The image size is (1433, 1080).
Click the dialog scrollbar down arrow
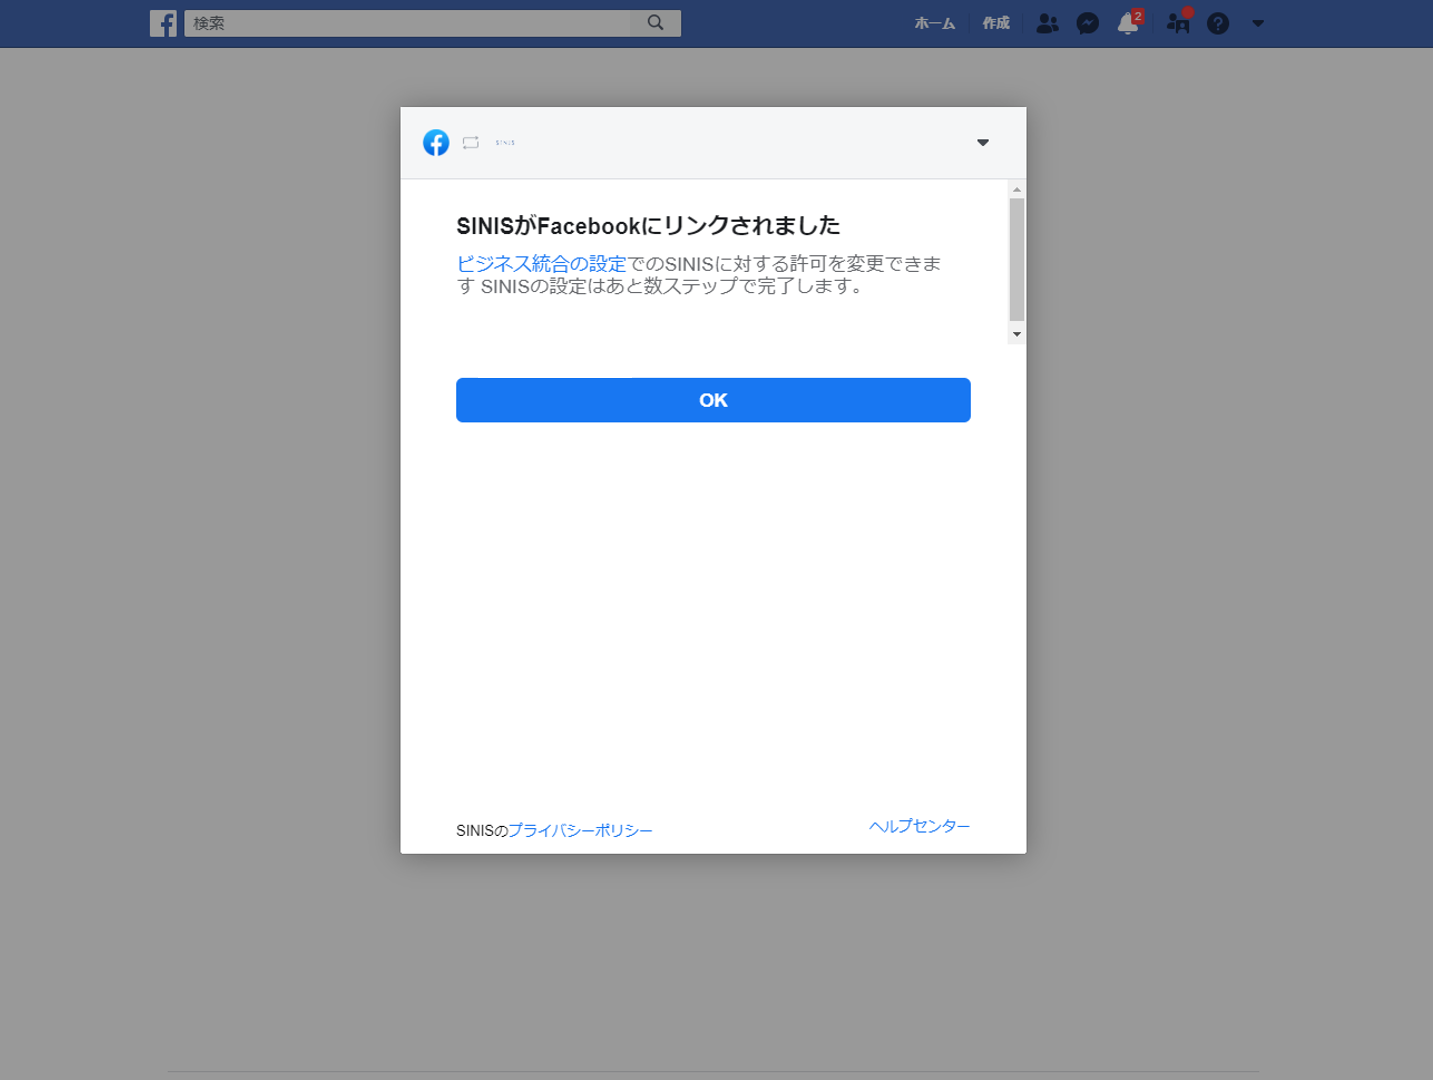pyautogui.click(x=1017, y=335)
